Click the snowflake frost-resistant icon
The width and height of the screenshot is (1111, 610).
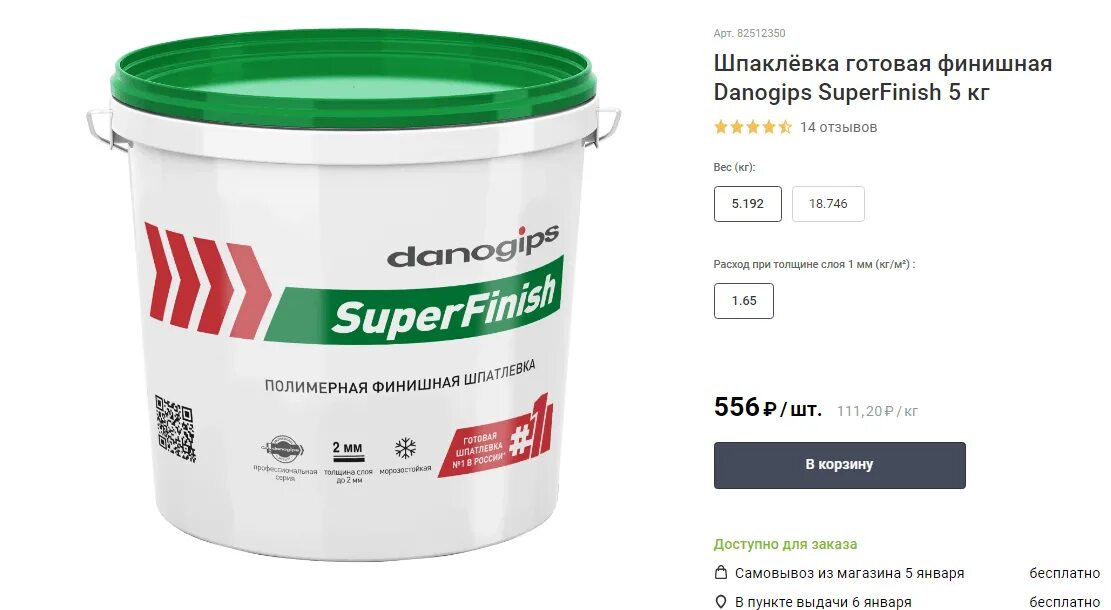click(x=405, y=448)
